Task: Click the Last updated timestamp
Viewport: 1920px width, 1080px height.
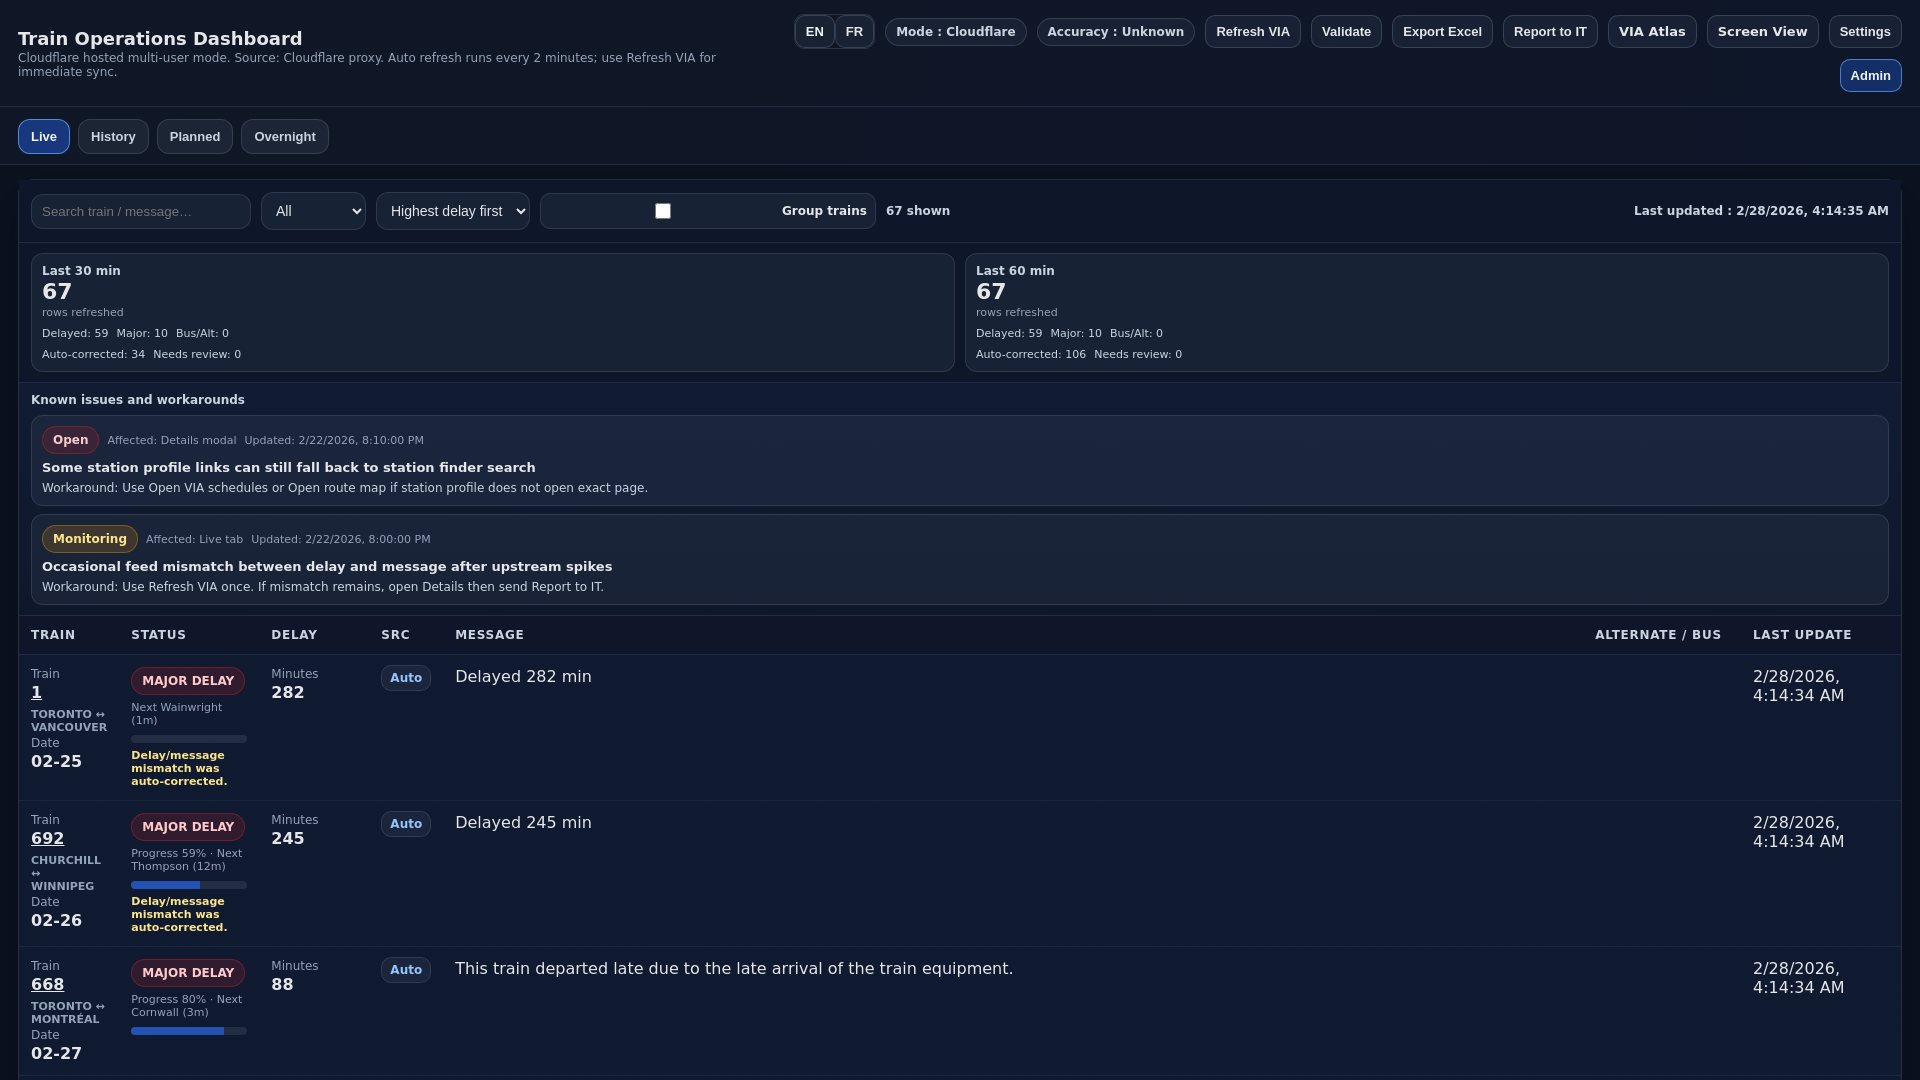Action: pyautogui.click(x=1761, y=211)
